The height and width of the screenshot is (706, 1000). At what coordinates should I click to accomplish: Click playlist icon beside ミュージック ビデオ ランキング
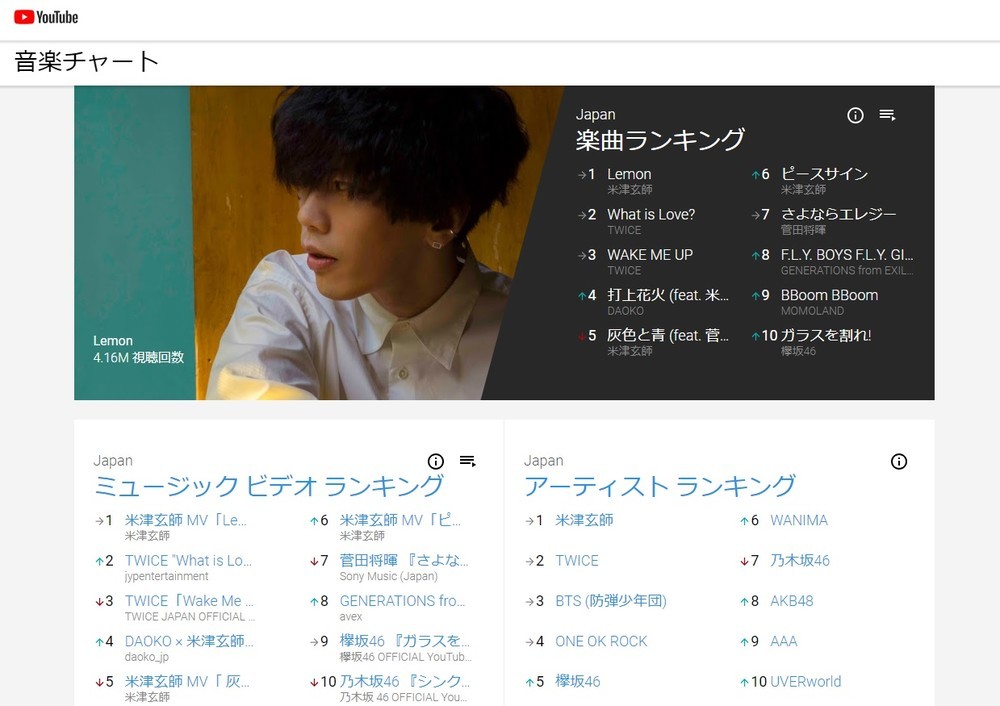[x=467, y=461]
